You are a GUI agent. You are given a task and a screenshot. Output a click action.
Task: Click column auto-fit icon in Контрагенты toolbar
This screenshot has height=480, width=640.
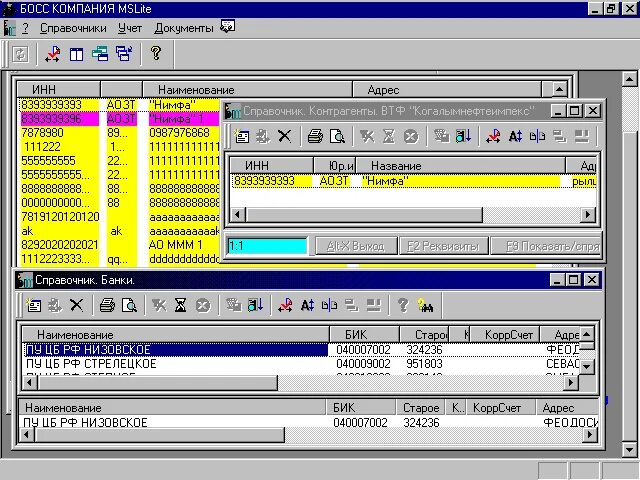tap(493, 136)
